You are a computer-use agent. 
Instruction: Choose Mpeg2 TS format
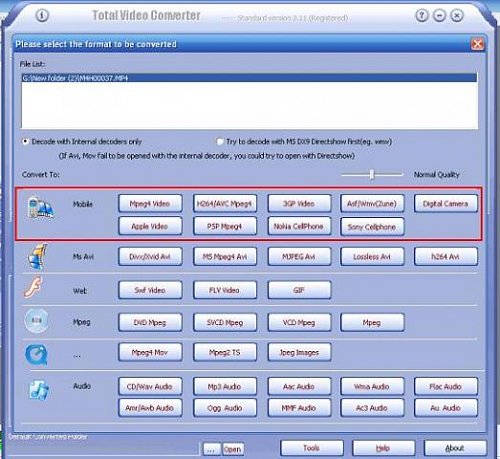[225, 352]
